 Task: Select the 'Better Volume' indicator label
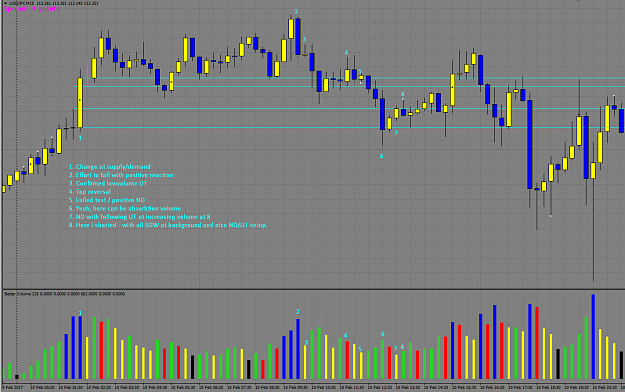(x=19, y=294)
